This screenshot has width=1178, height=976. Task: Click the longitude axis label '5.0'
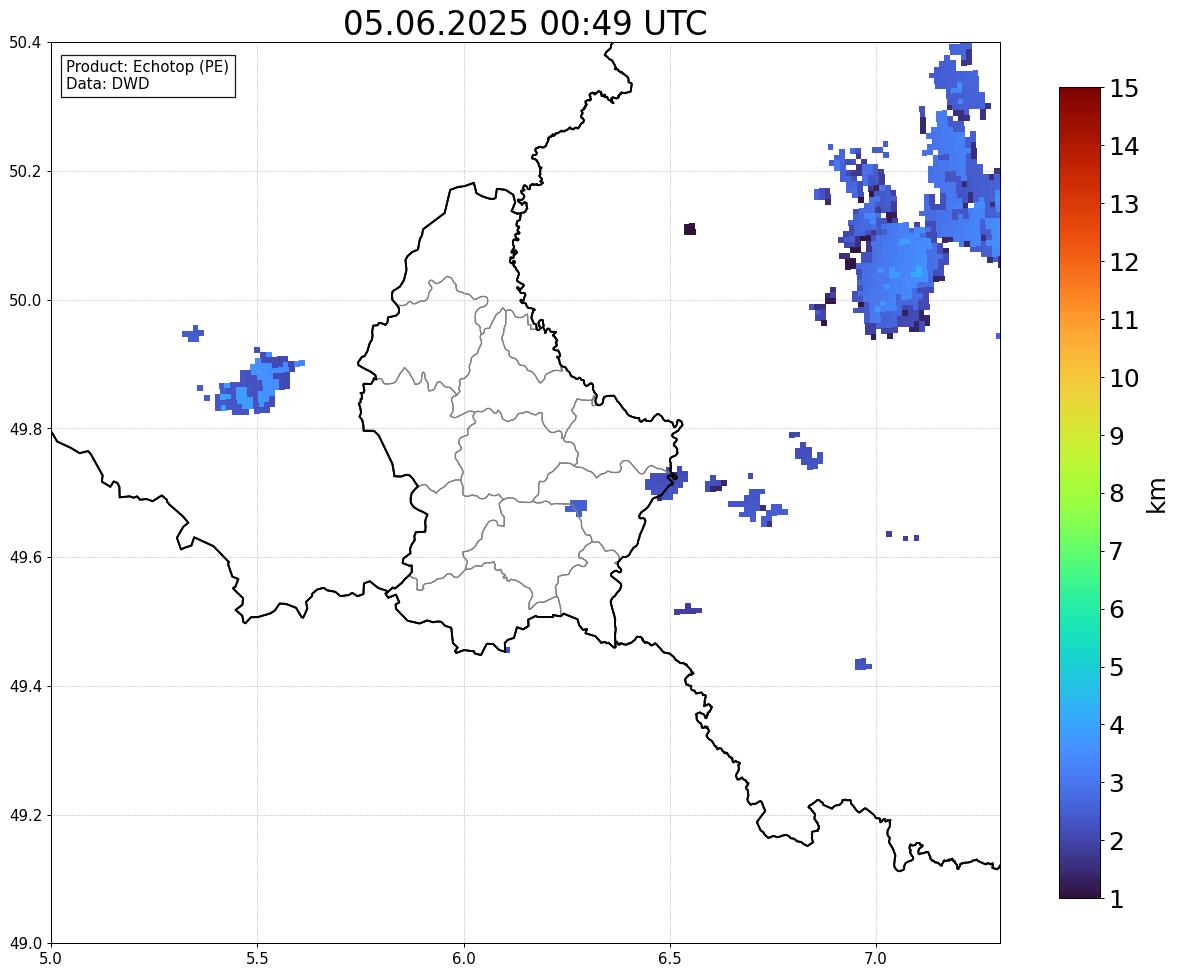(51, 959)
